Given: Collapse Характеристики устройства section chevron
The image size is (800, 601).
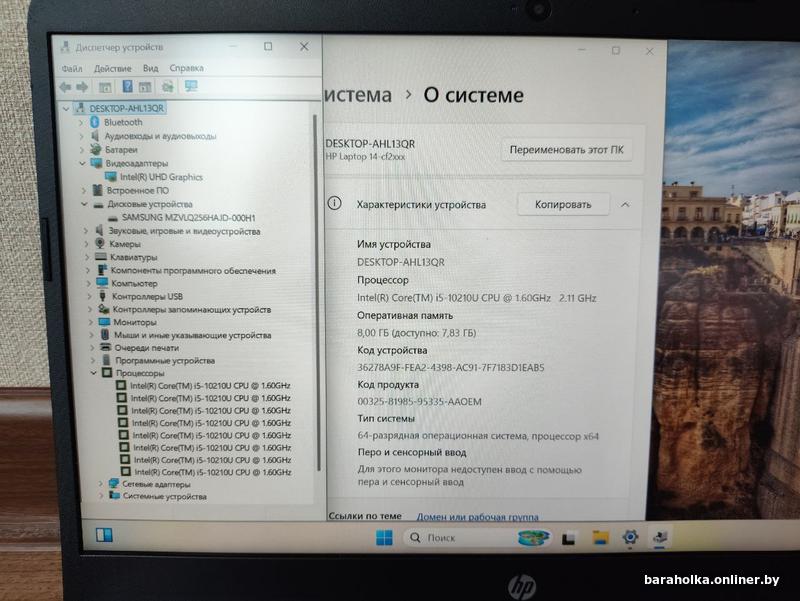Looking at the screenshot, I should coord(625,205).
